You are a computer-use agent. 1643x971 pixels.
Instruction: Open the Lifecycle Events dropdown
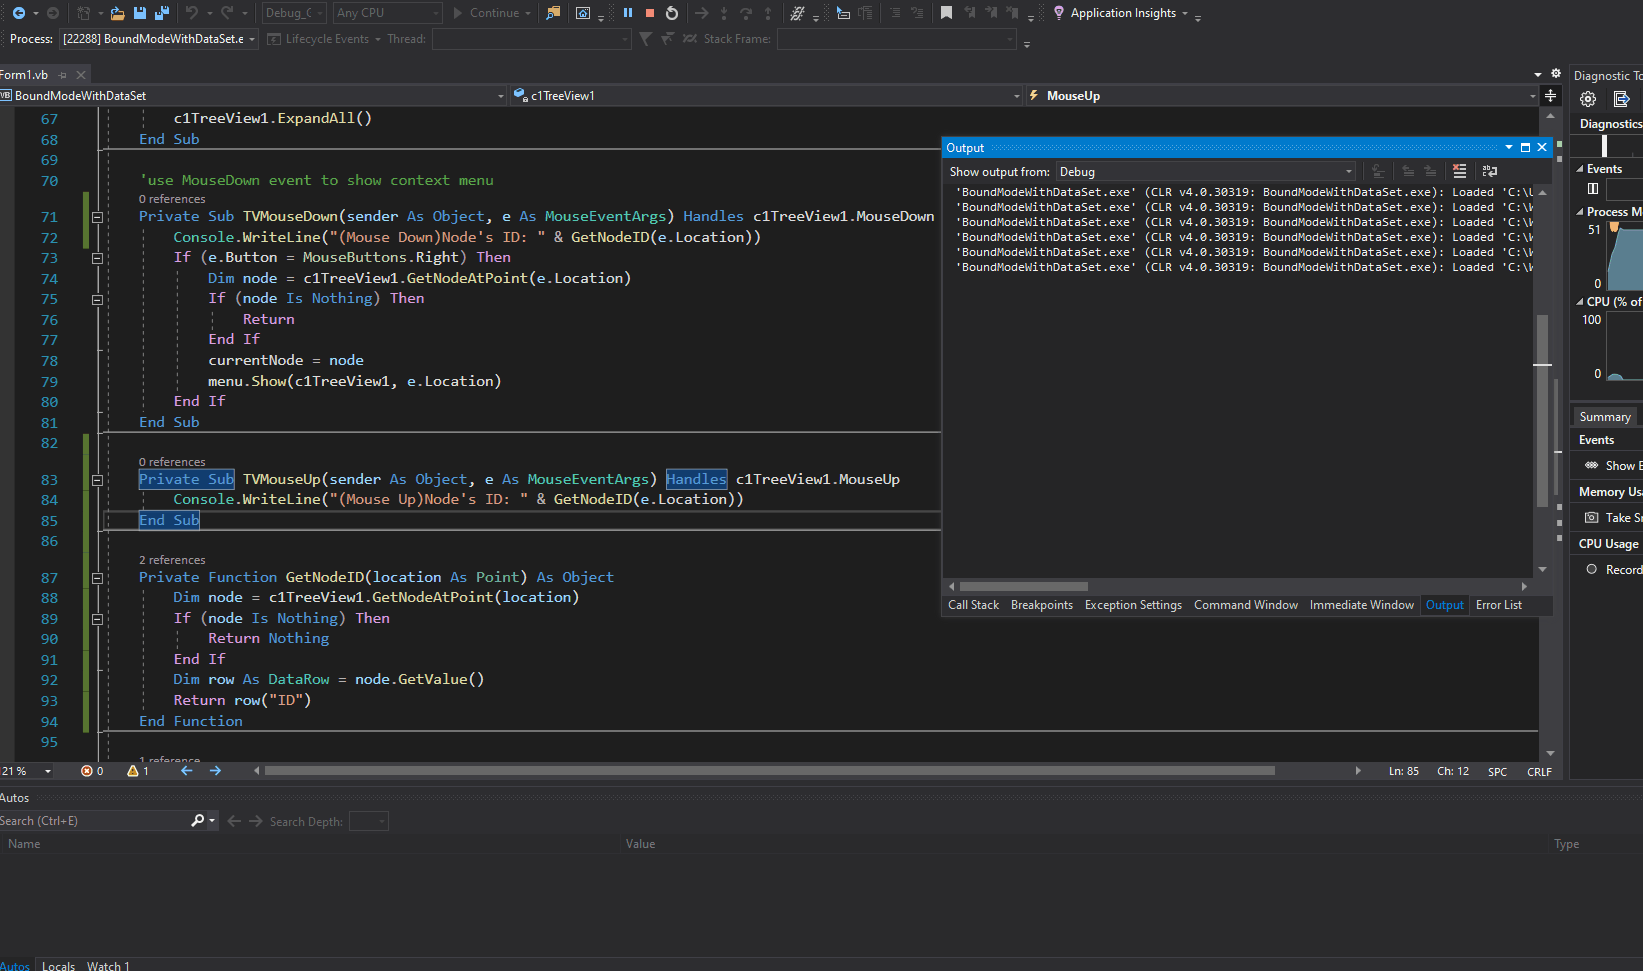click(326, 39)
